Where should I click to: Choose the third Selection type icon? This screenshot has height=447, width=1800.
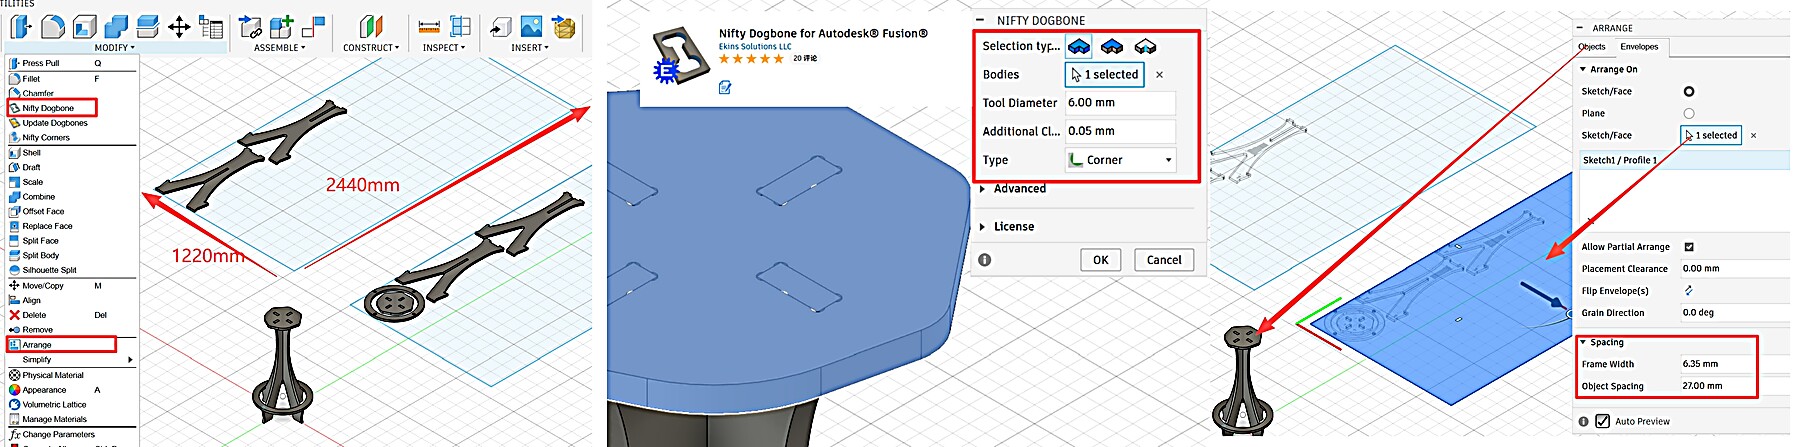pos(1145,46)
